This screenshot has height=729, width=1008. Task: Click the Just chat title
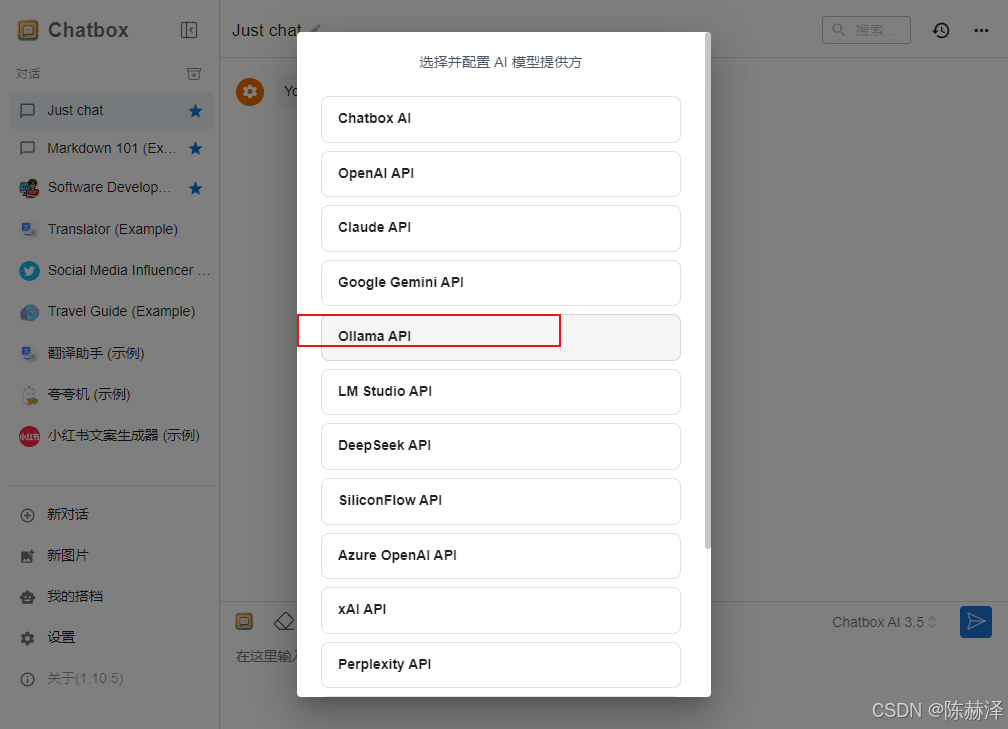[x=267, y=30]
